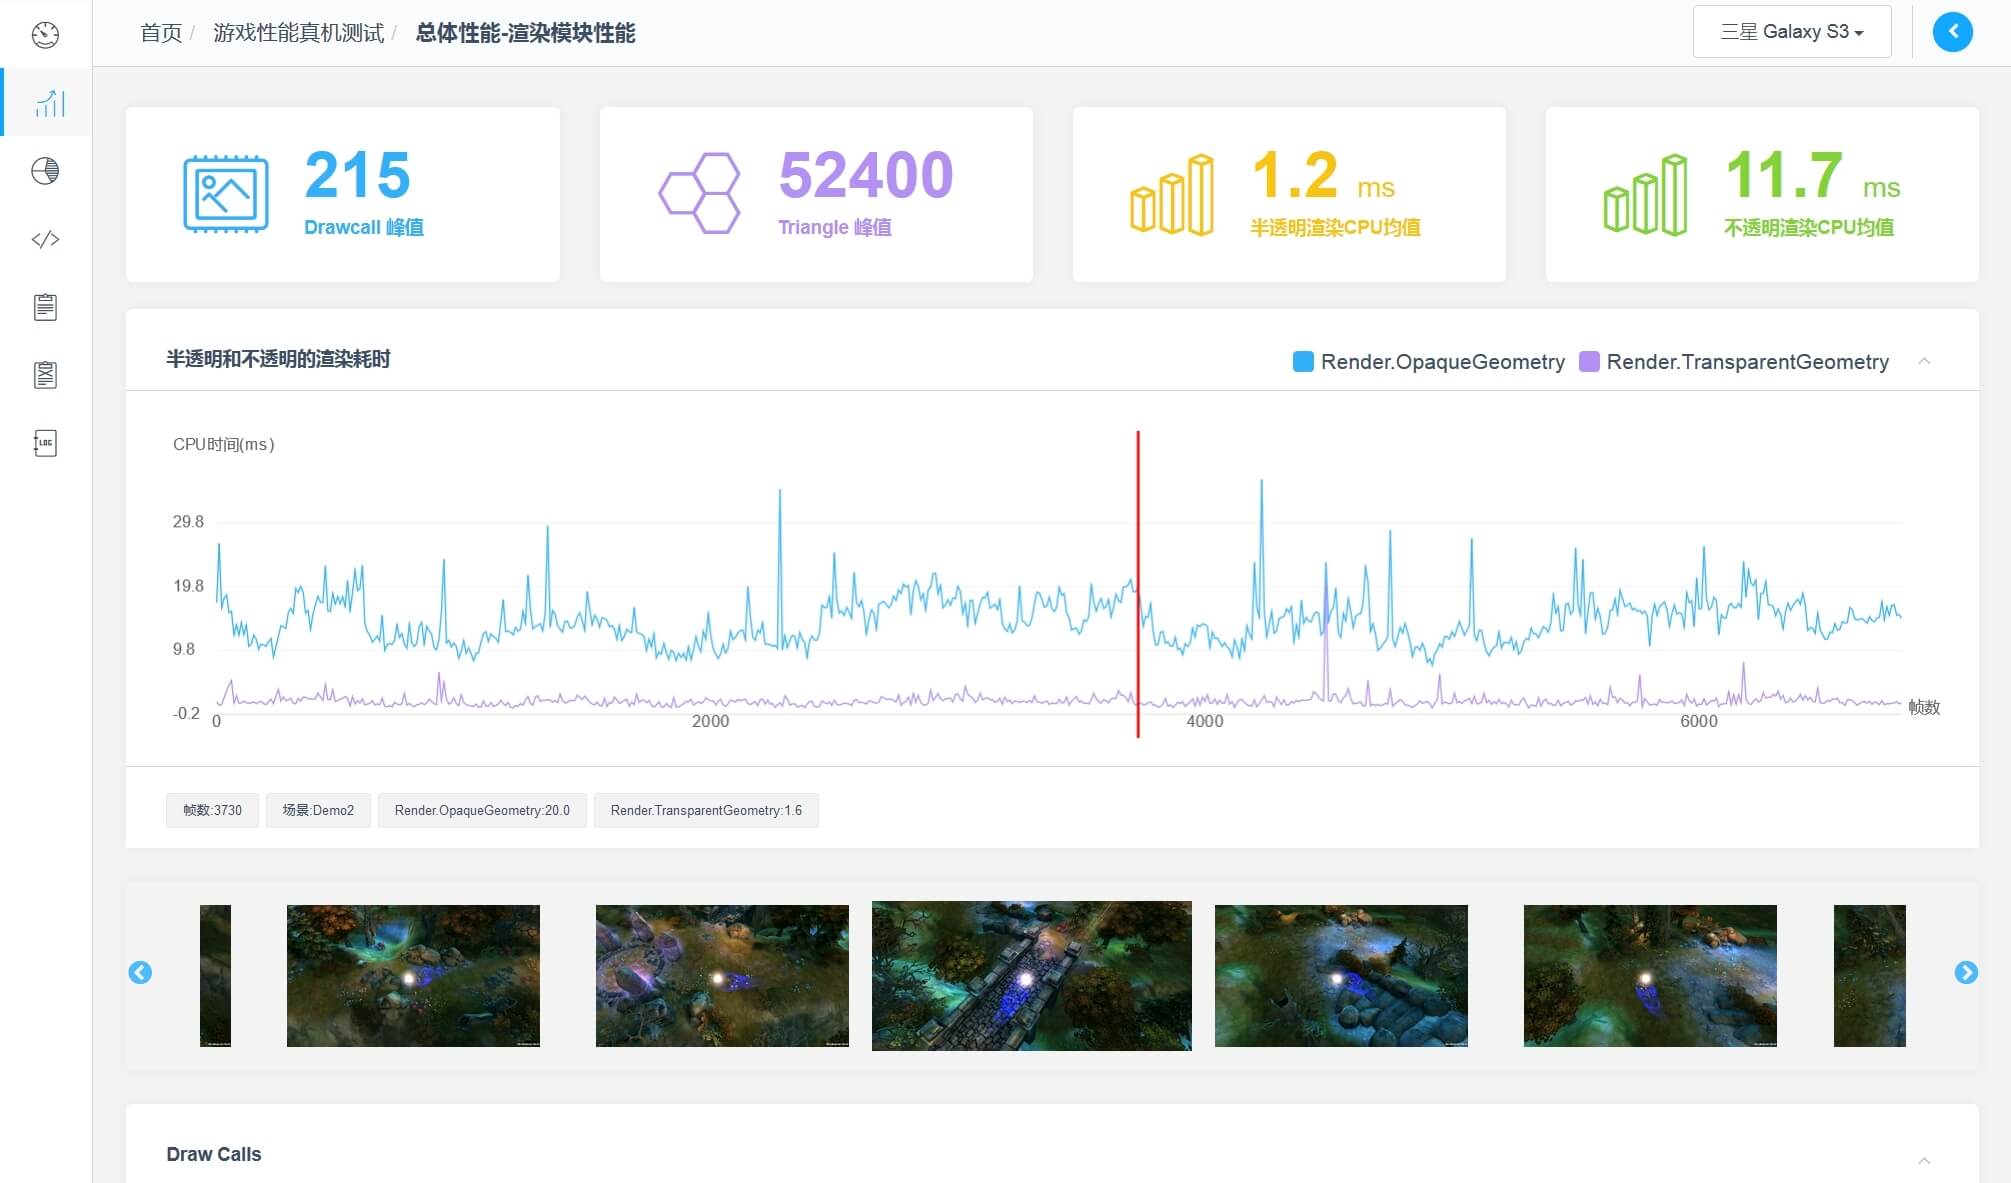Open the clipboard report sidebar icon
This screenshot has height=1183, width=2011.
[45, 307]
